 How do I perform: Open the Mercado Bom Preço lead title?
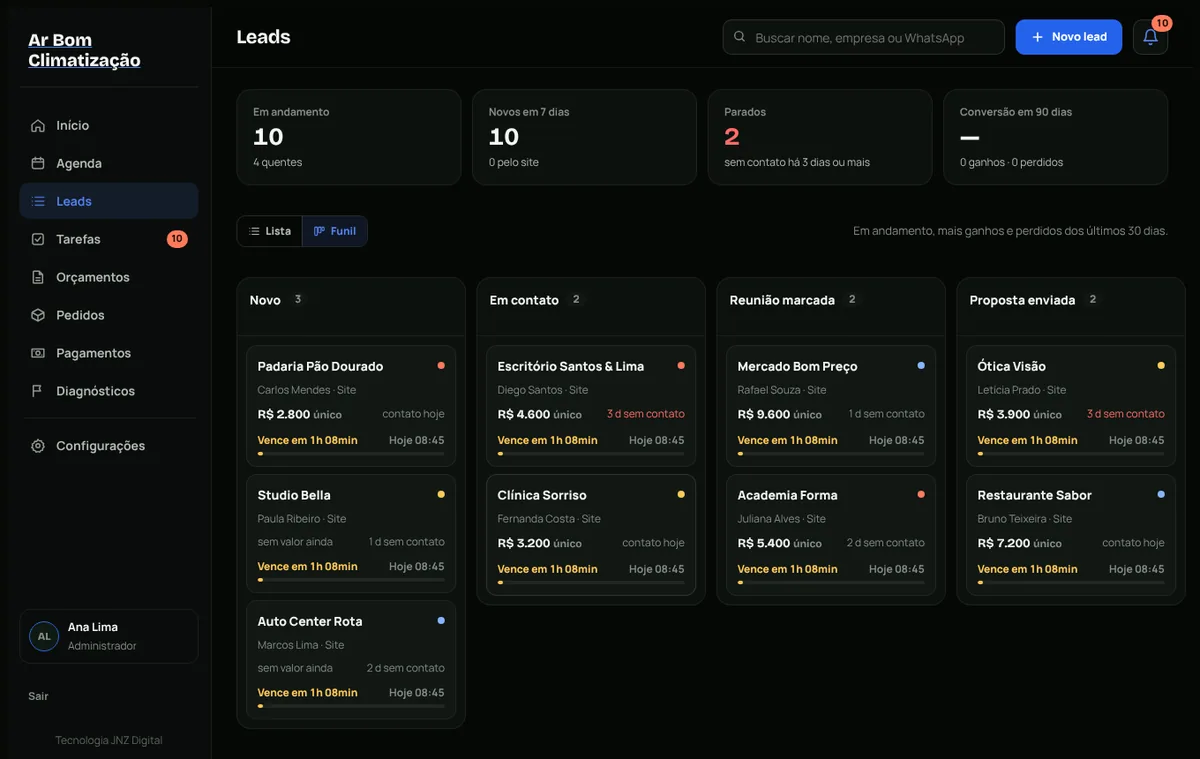[797, 367]
